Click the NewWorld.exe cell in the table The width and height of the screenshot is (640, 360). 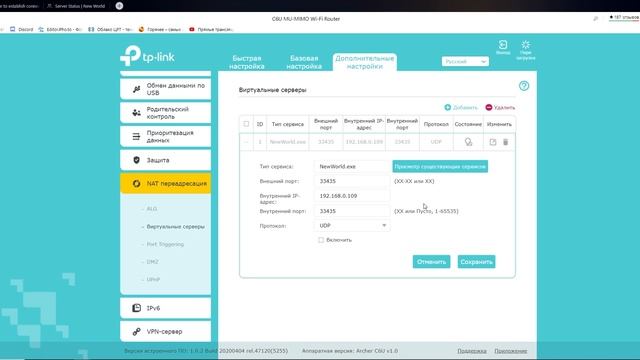pyautogui.click(x=288, y=142)
